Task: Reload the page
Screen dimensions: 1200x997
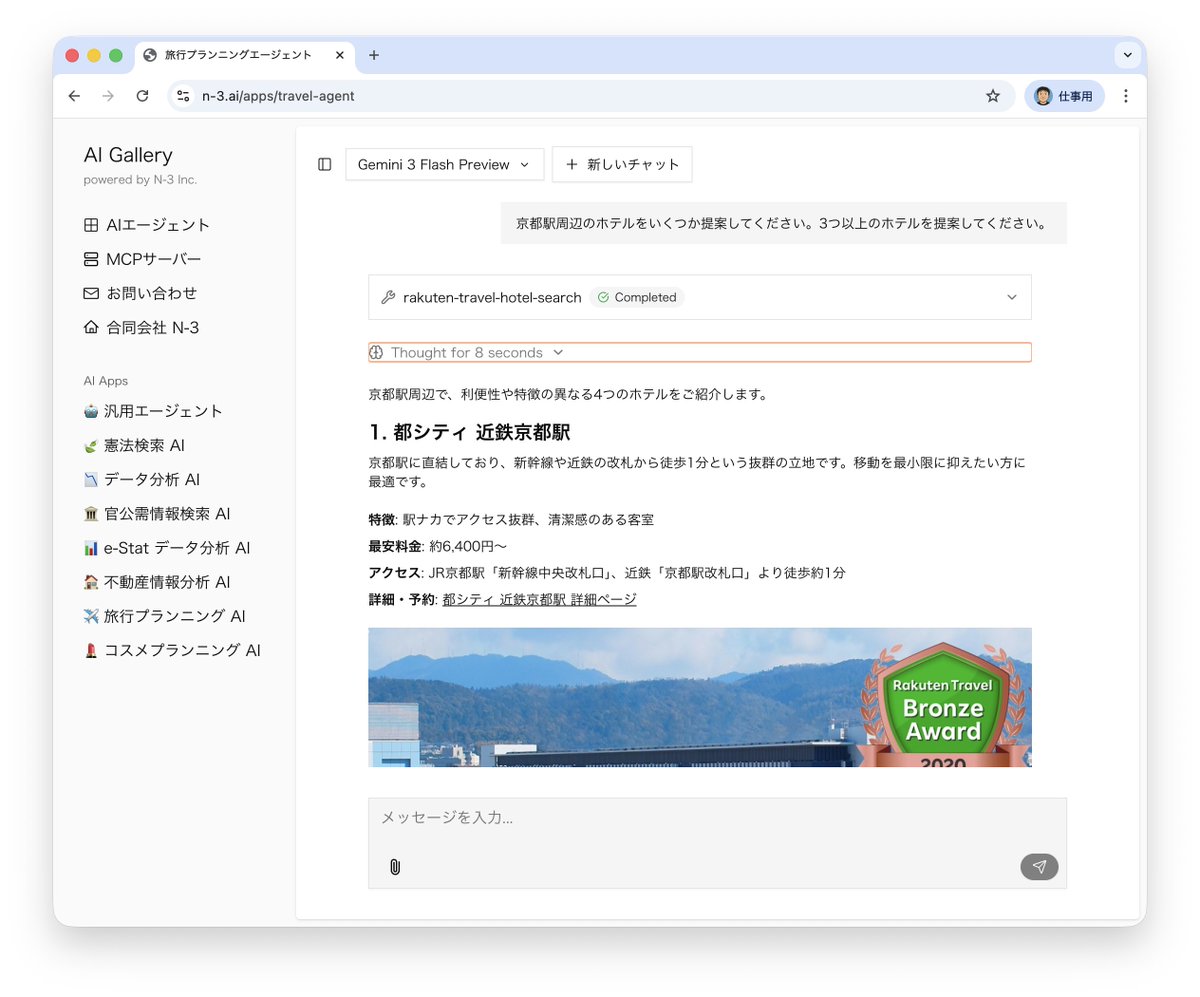Action: click(x=142, y=96)
